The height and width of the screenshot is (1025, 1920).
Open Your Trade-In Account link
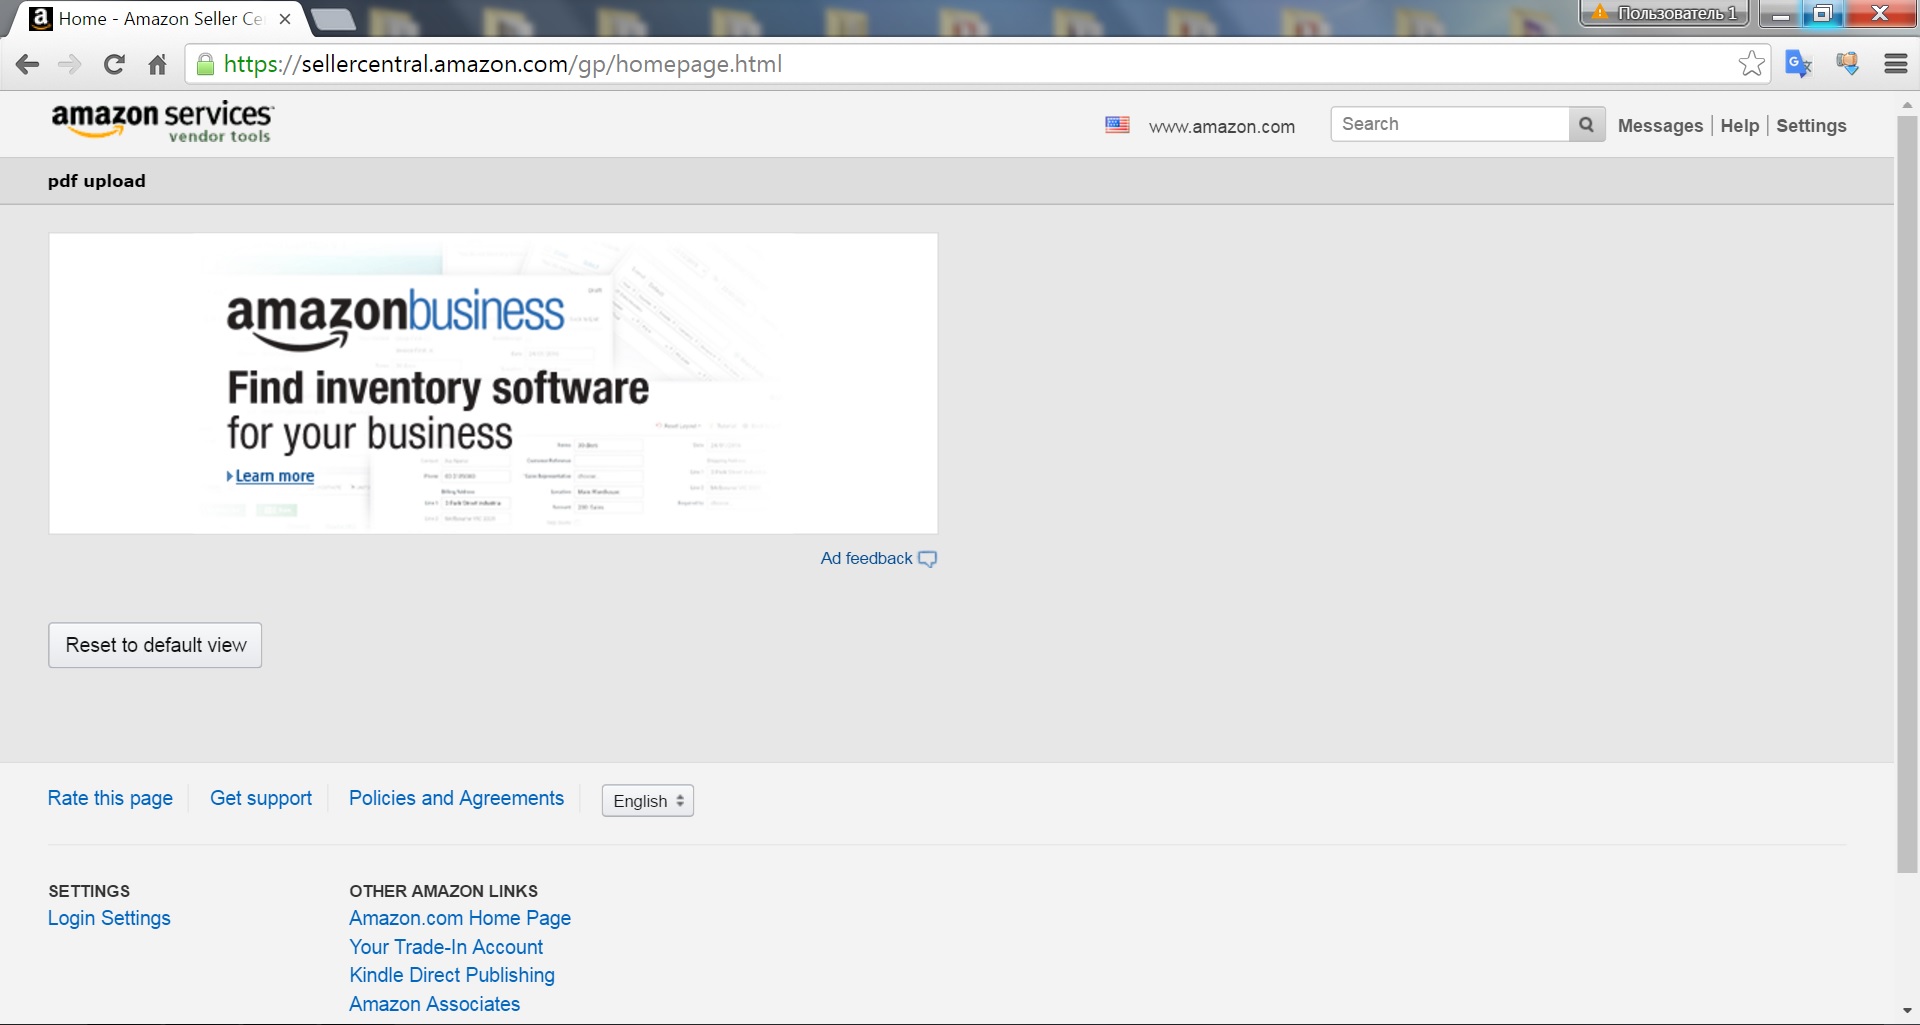[446, 947]
